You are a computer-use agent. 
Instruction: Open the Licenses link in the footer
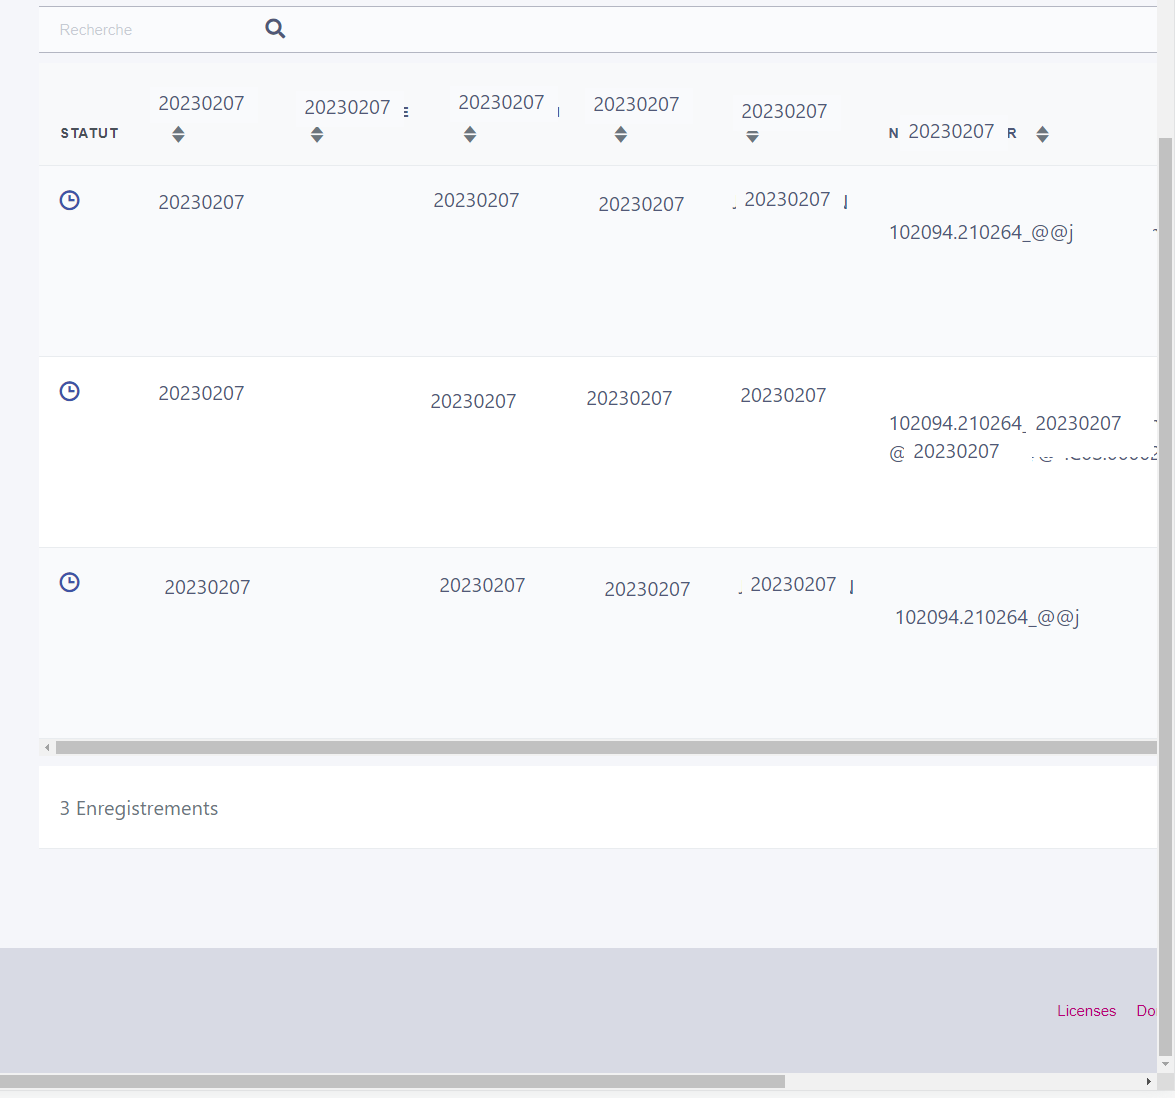[1086, 1010]
